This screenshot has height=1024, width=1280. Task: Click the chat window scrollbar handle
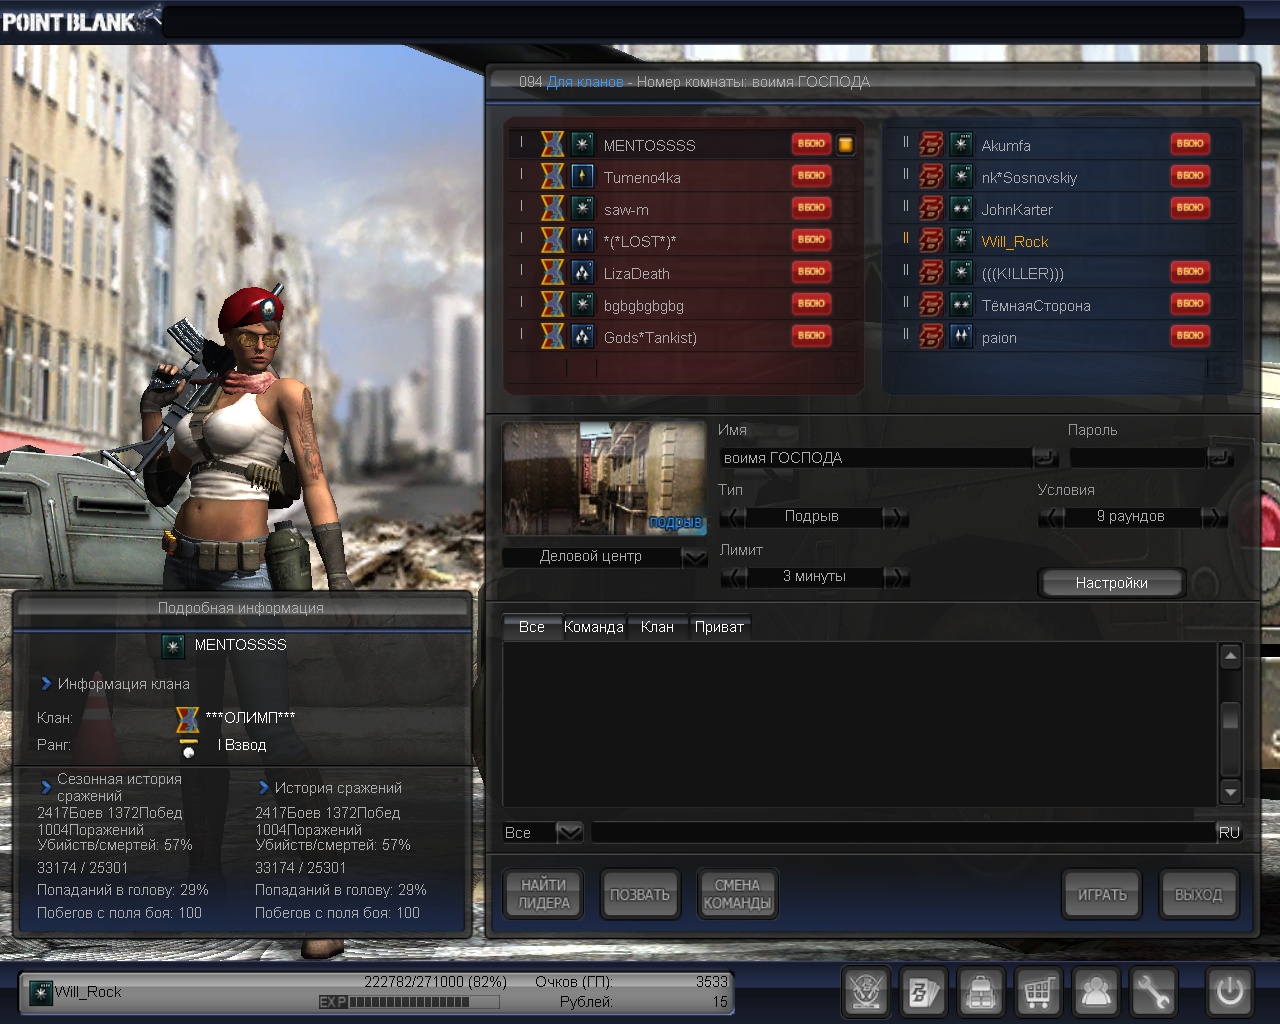click(1231, 717)
